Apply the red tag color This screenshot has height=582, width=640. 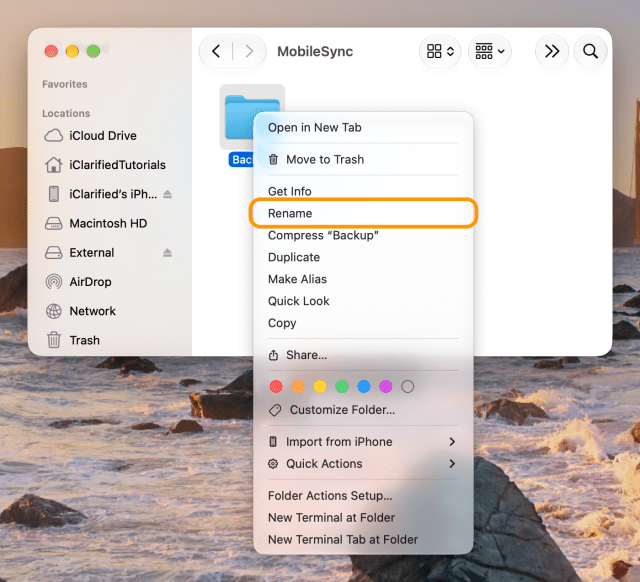276,387
